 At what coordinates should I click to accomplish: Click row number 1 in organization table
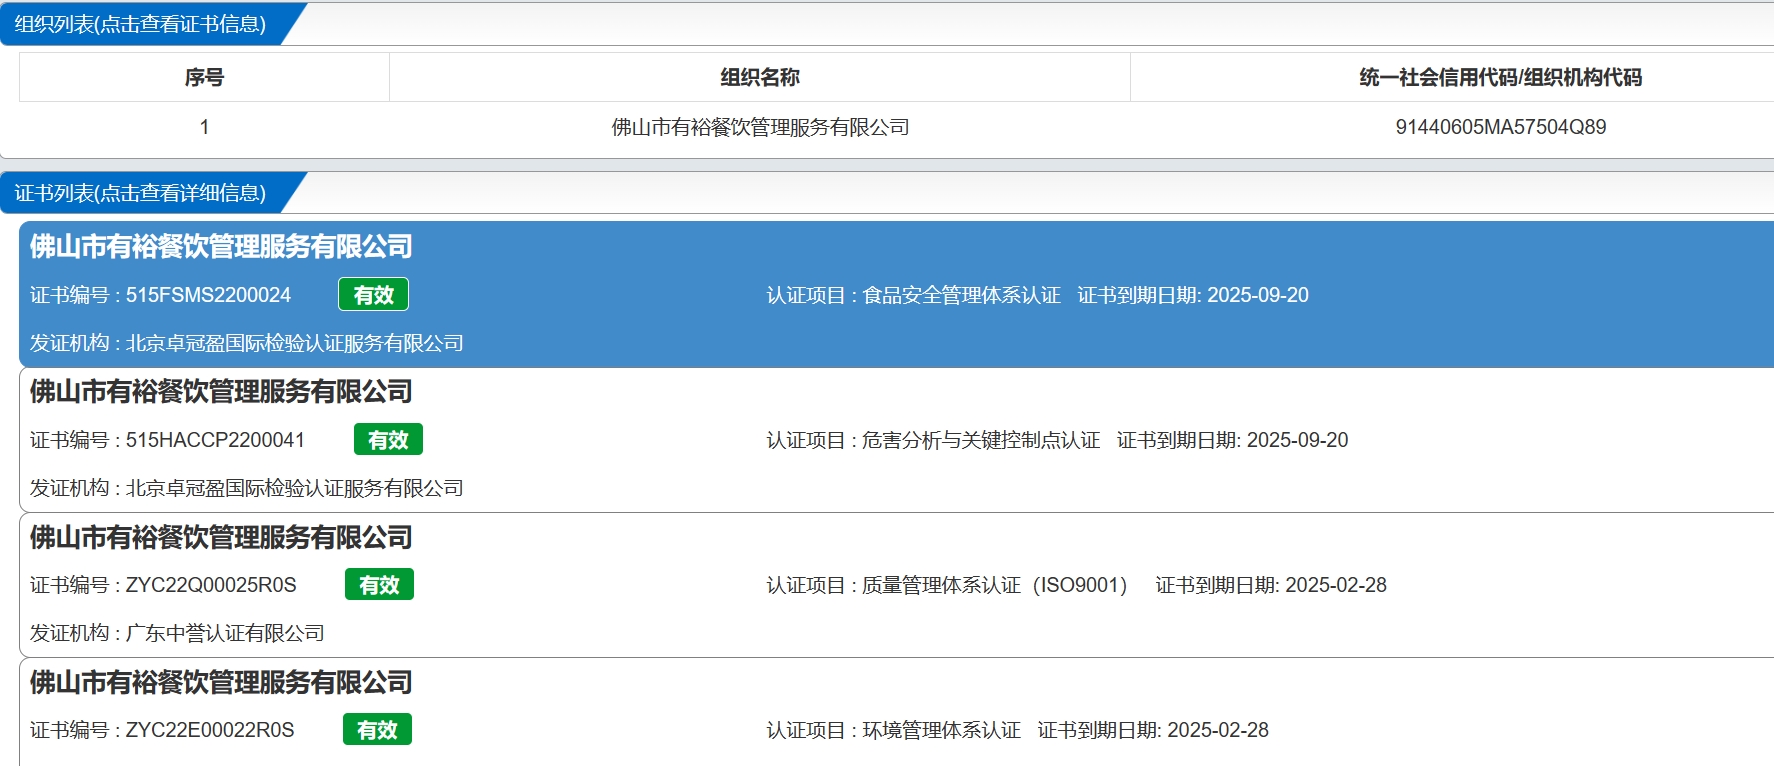click(204, 127)
